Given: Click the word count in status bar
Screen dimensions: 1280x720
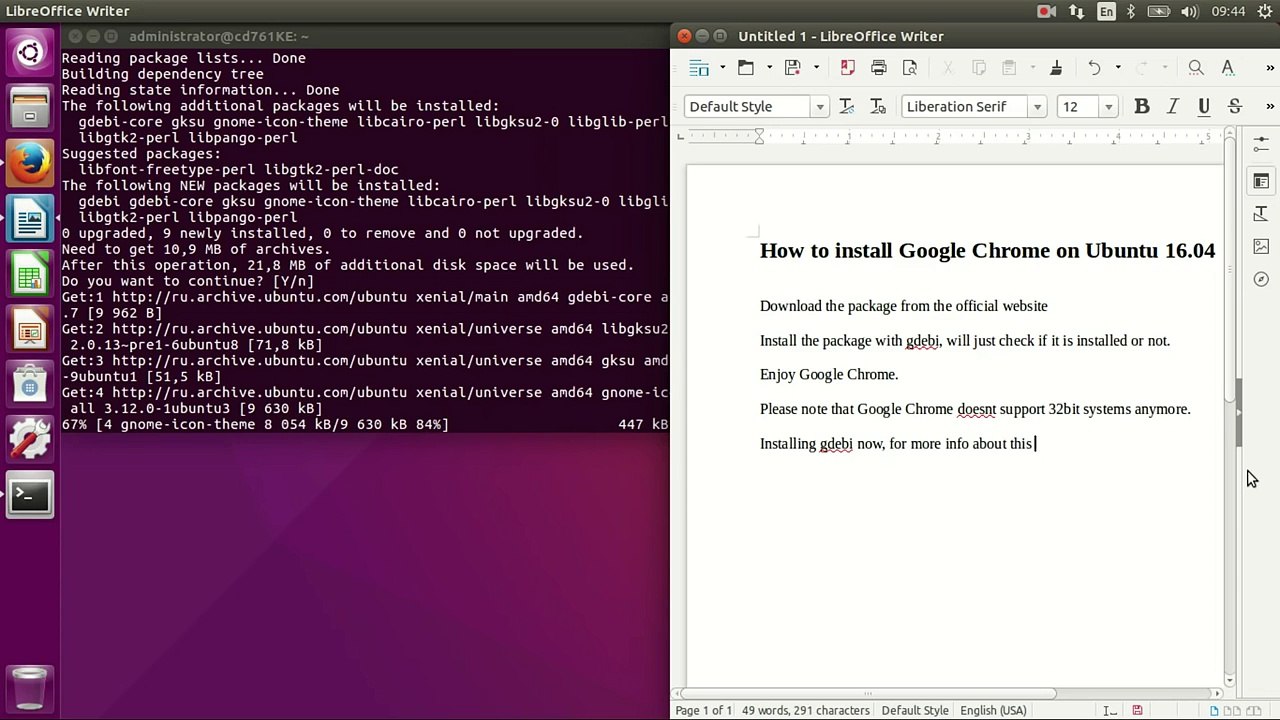Looking at the screenshot, I should 806,711.
